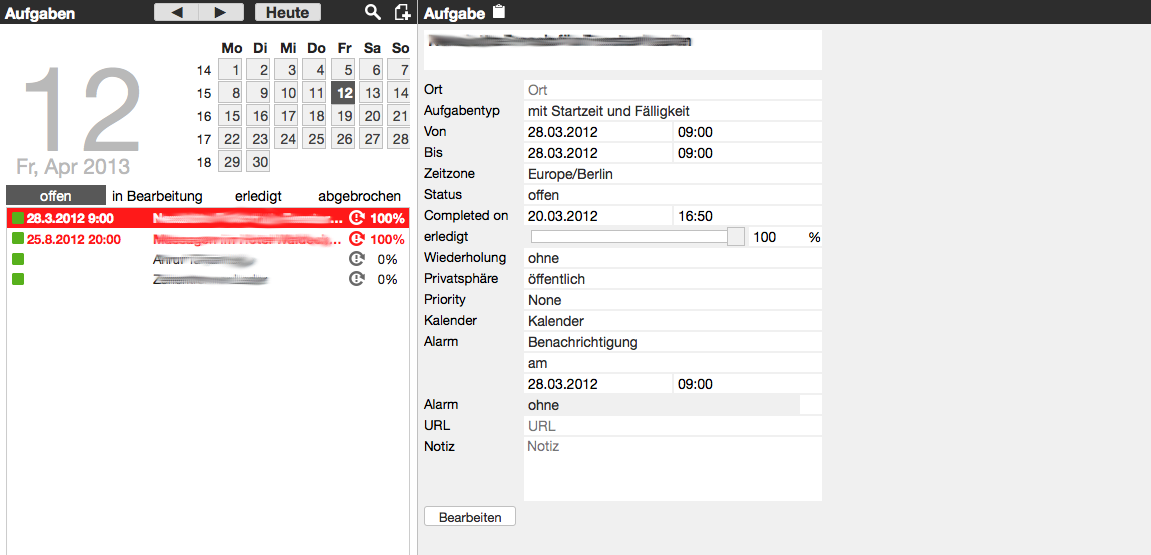Viewport: 1151px width, 555px height.
Task: Switch to the in Bearbeitung tab
Action: [157, 196]
